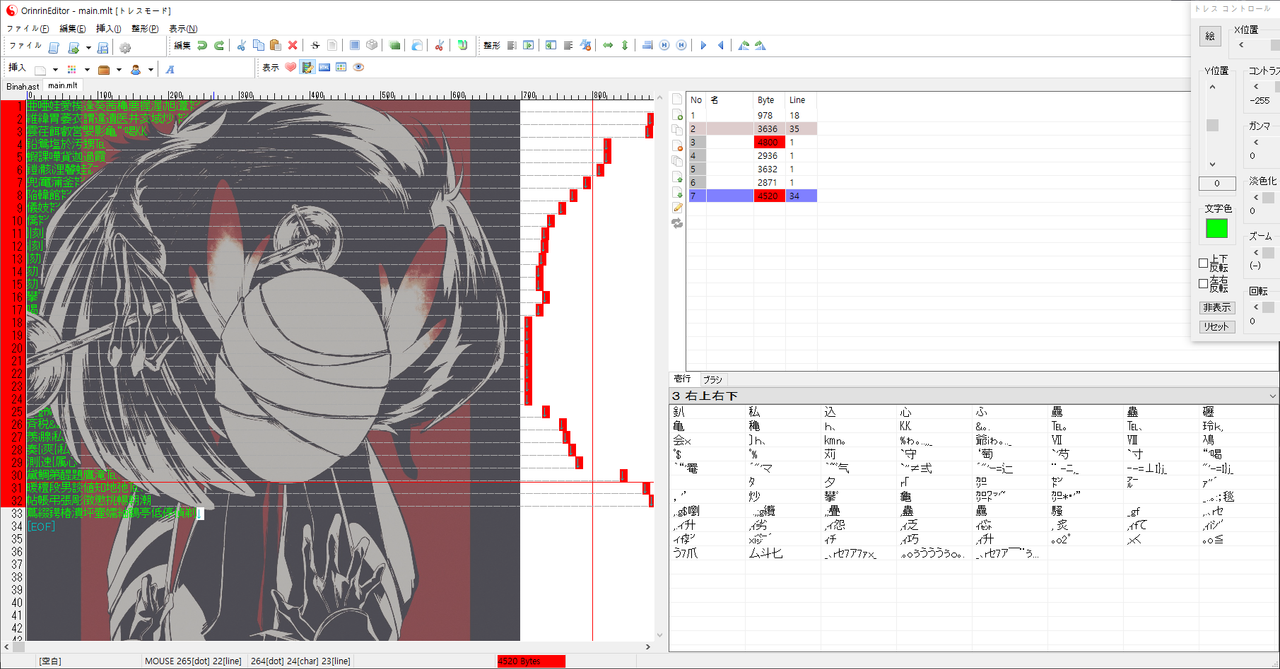Viewport: 1280px width, 669px height.
Task: Click the 絵 button in trace control
Action: (x=1210, y=36)
